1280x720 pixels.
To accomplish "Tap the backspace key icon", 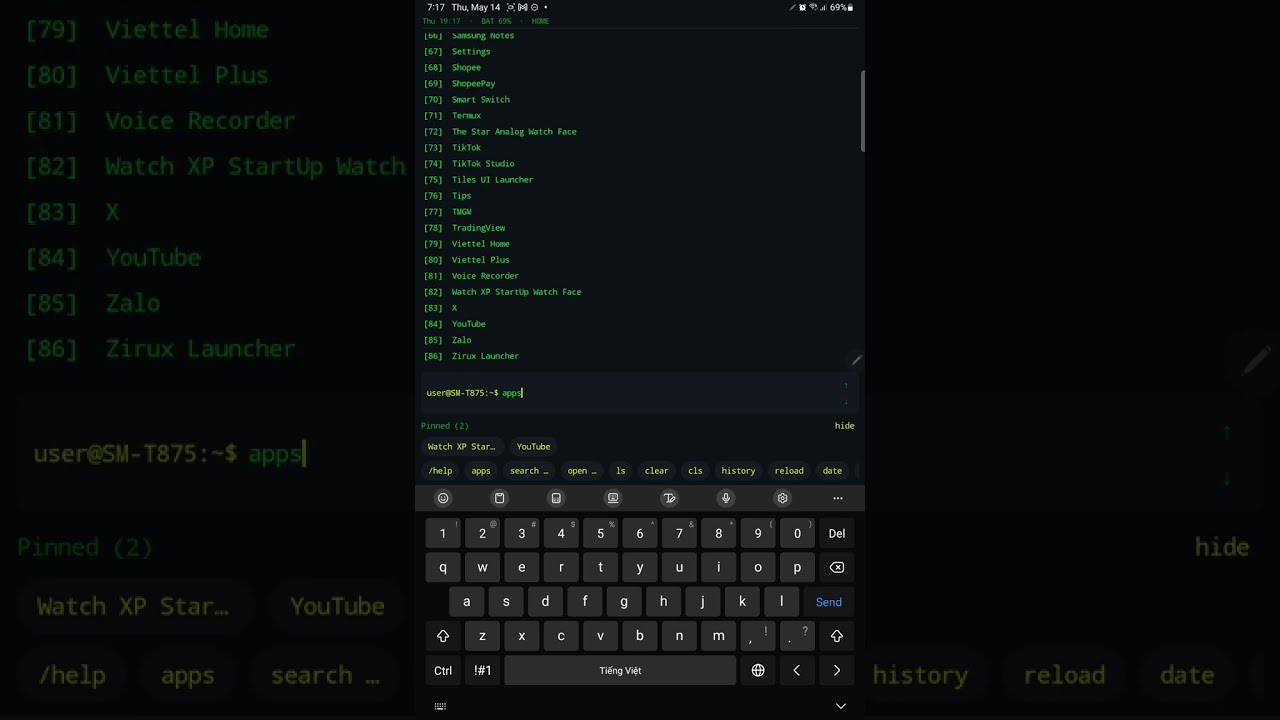I will coord(837,567).
